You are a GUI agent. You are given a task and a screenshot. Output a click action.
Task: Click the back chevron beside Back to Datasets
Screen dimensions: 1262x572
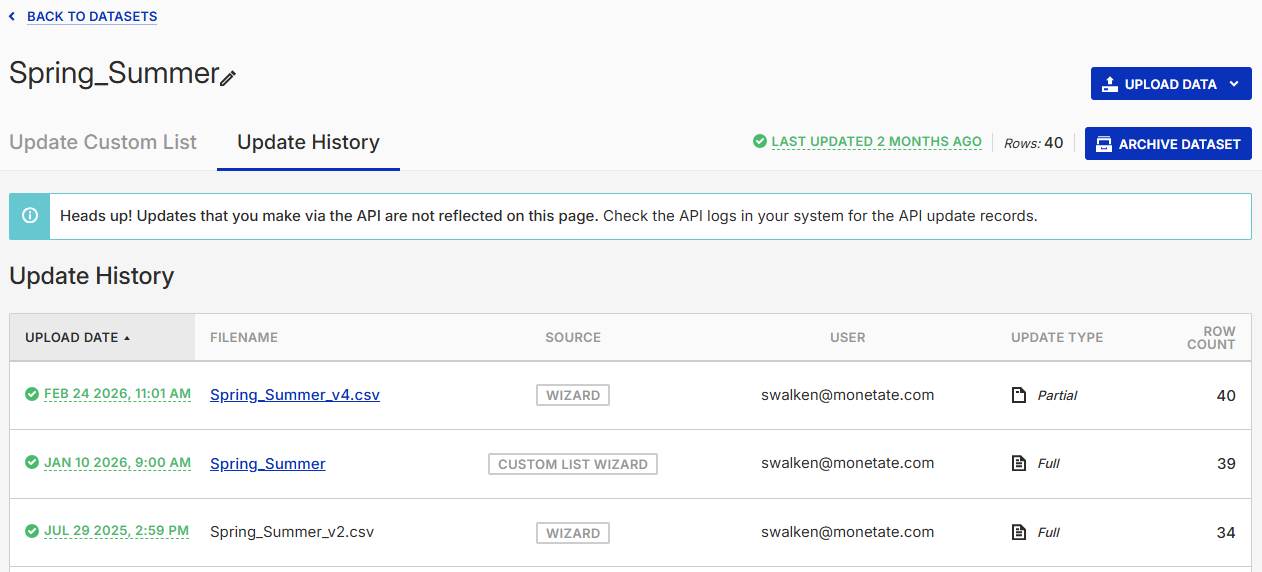click(12, 17)
